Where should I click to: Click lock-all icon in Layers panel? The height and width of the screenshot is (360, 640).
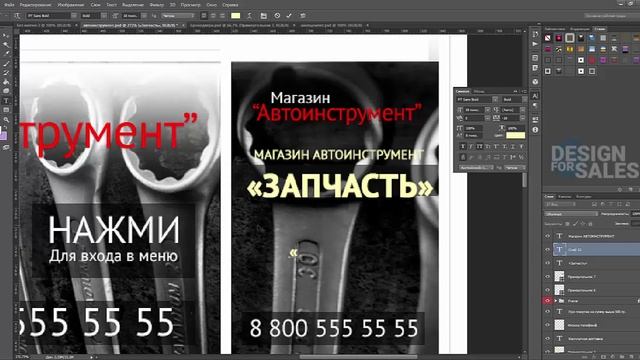590,224
